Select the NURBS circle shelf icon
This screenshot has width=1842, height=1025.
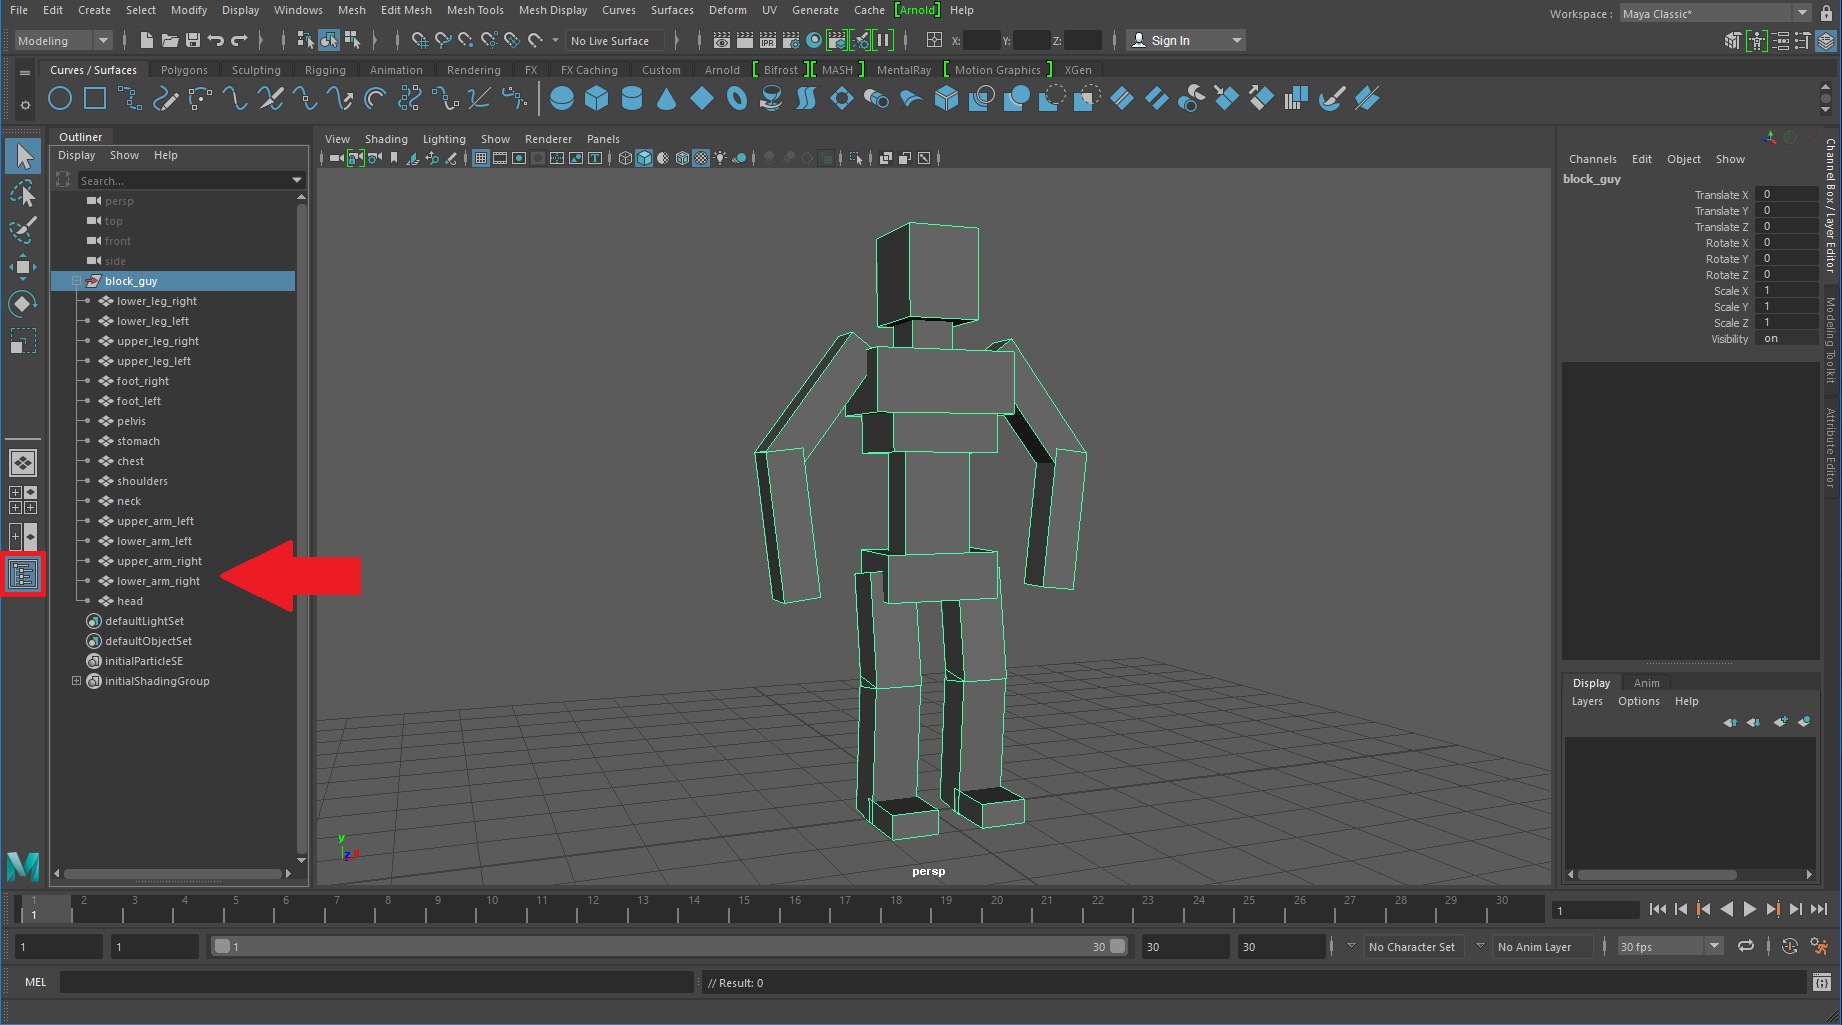[60, 98]
